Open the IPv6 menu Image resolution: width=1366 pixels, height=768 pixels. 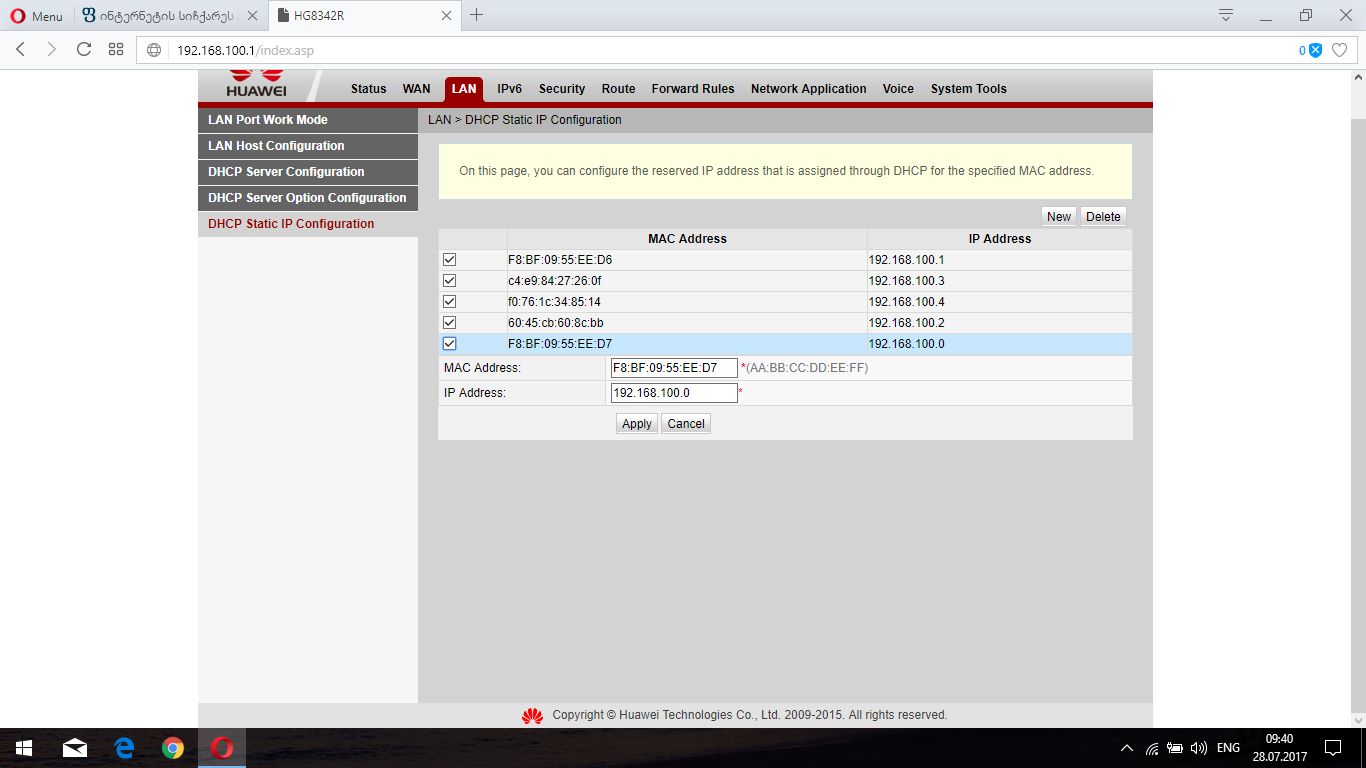[x=510, y=89]
